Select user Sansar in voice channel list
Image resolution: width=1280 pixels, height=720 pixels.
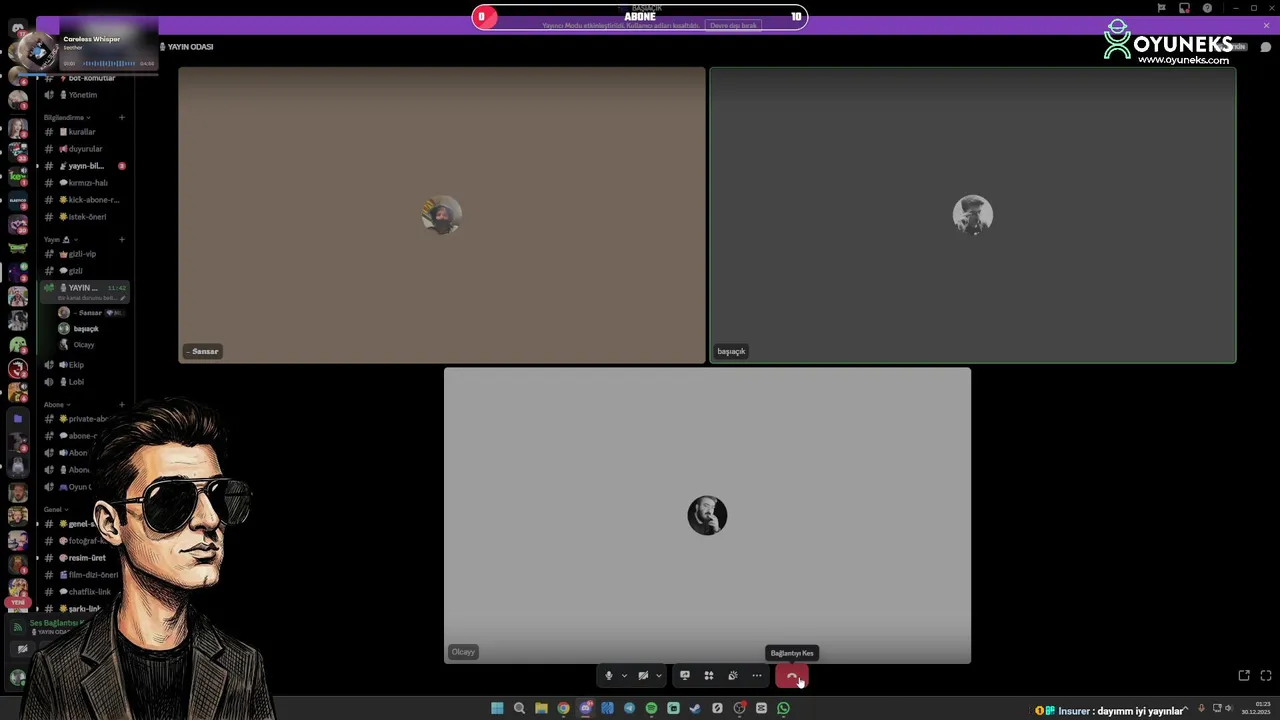90,313
